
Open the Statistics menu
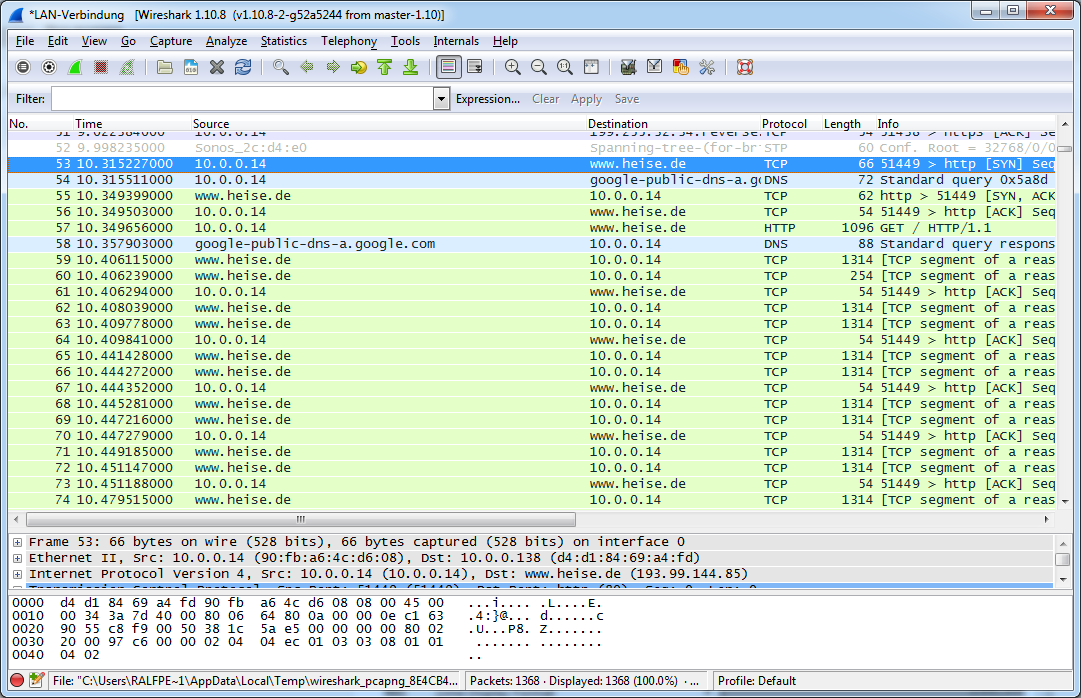284,41
